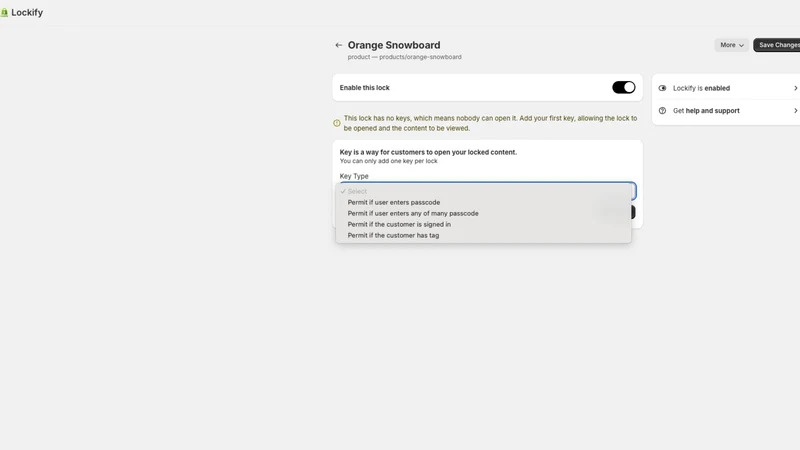Turn off the Enable this lock switch
The height and width of the screenshot is (450, 800).
(623, 87)
